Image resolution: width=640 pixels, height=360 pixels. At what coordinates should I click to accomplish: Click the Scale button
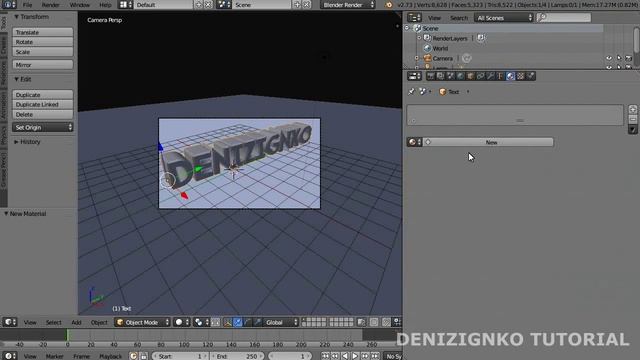pos(42,52)
